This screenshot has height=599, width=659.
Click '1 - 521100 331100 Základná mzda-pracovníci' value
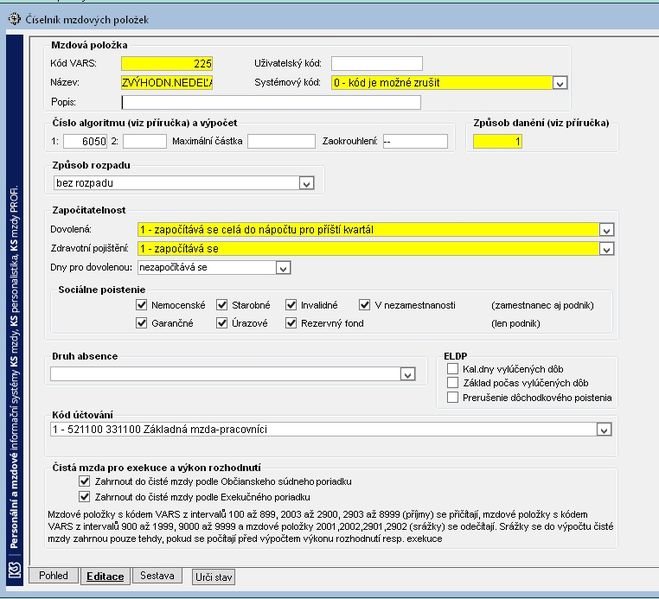pos(160,430)
